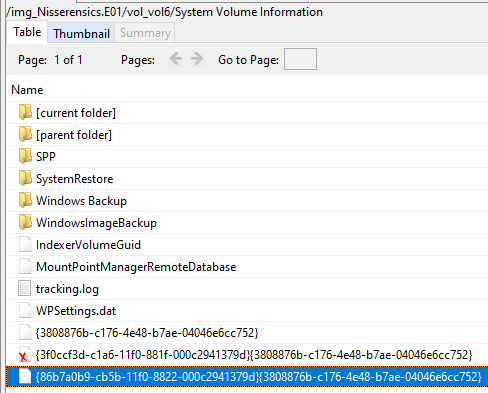
Task: Go to previous page arrow
Action: tap(176, 59)
